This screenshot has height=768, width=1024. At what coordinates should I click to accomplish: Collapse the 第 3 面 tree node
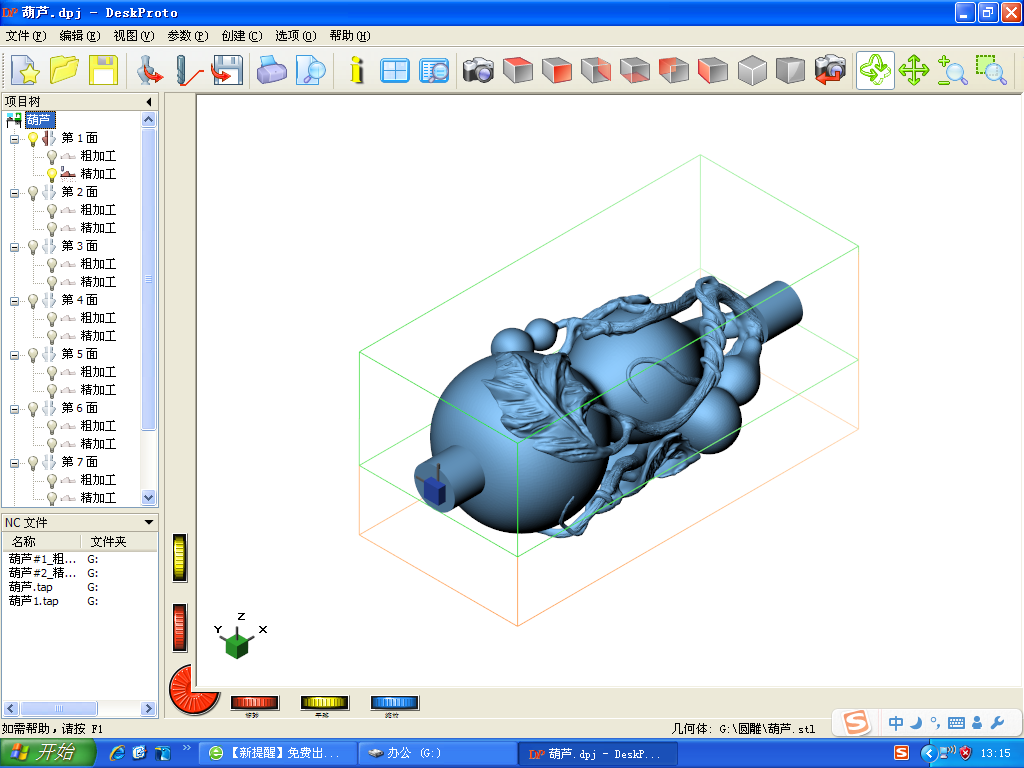tap(14, 248)
